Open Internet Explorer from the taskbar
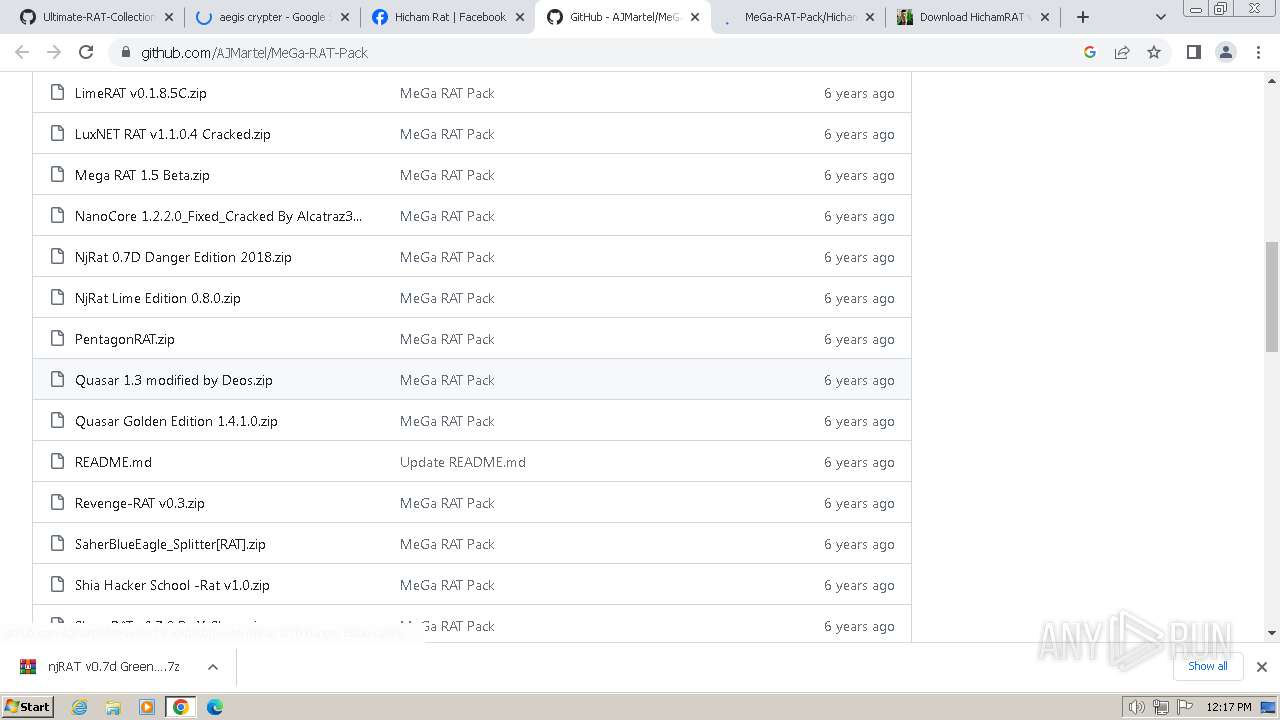This screenshot has width=1280, height=720. coord(80,707)
